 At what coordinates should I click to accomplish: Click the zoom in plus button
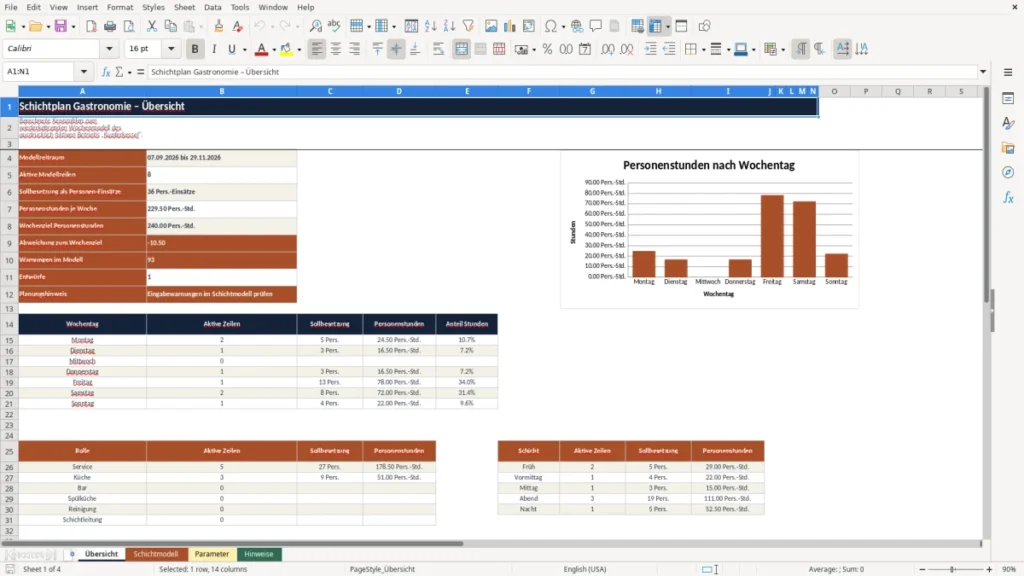click(989, 569)
